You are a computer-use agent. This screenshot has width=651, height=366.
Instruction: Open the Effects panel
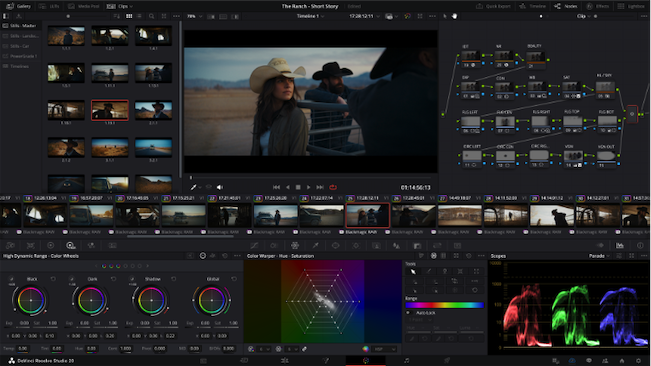coord(597,6)
